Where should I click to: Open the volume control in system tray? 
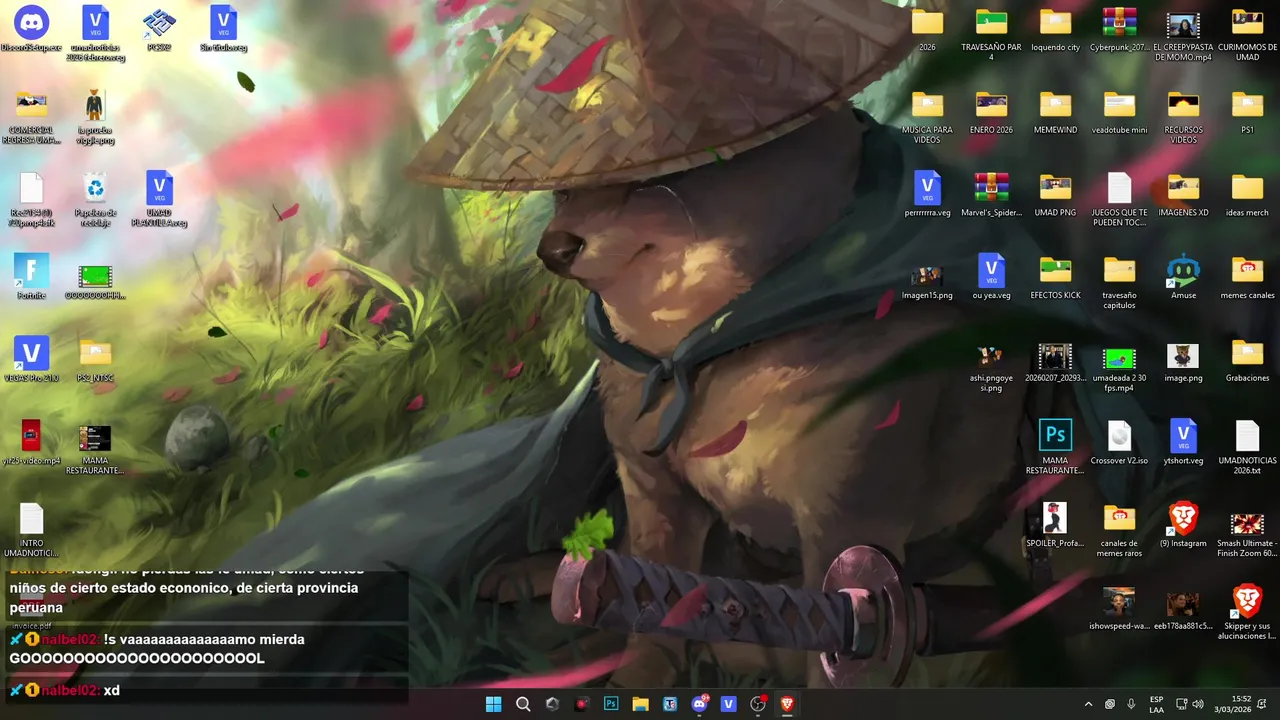[1198, 704]
